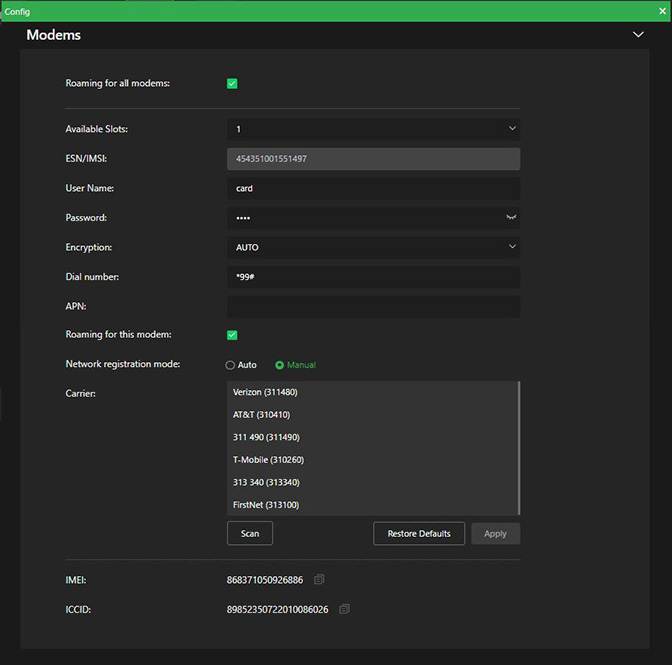This screenshot has width=672, height=665.
Task: Click the carrier list scrollbar
Action: pos(518,448)
